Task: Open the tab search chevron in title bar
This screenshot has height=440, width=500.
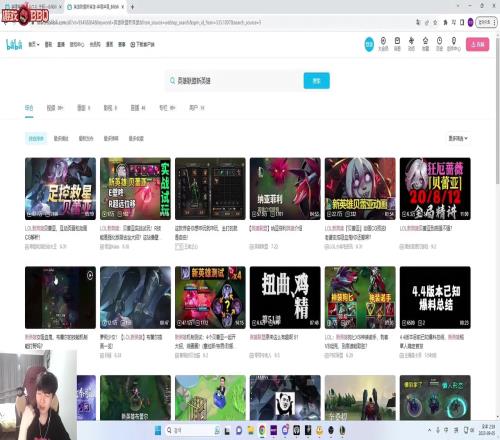Action: pos(458,6)
